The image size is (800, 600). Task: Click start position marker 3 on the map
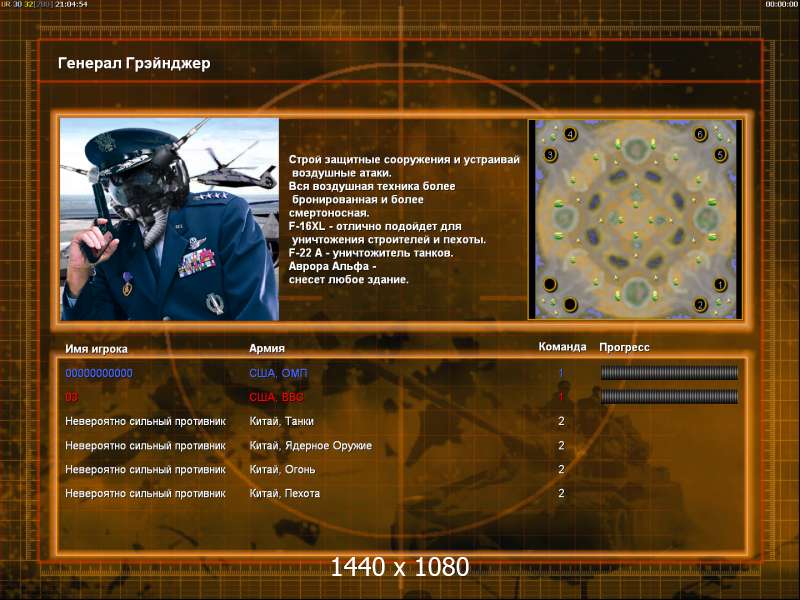click(x=550, y=154)
